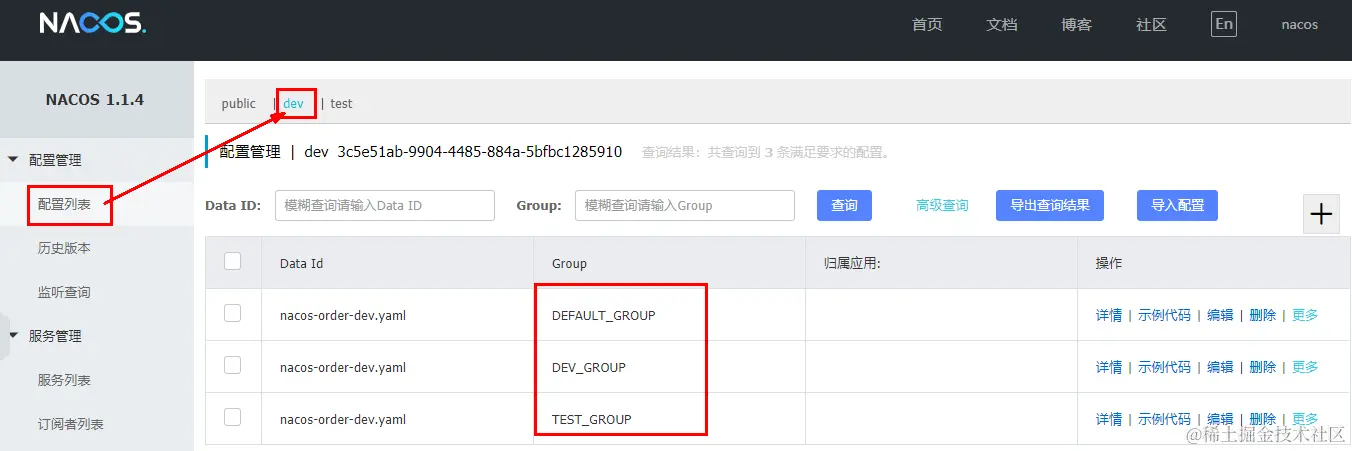The image size is (1352, 451).
Task: Switch to the dev namespace tab
Action: point(293,103)
